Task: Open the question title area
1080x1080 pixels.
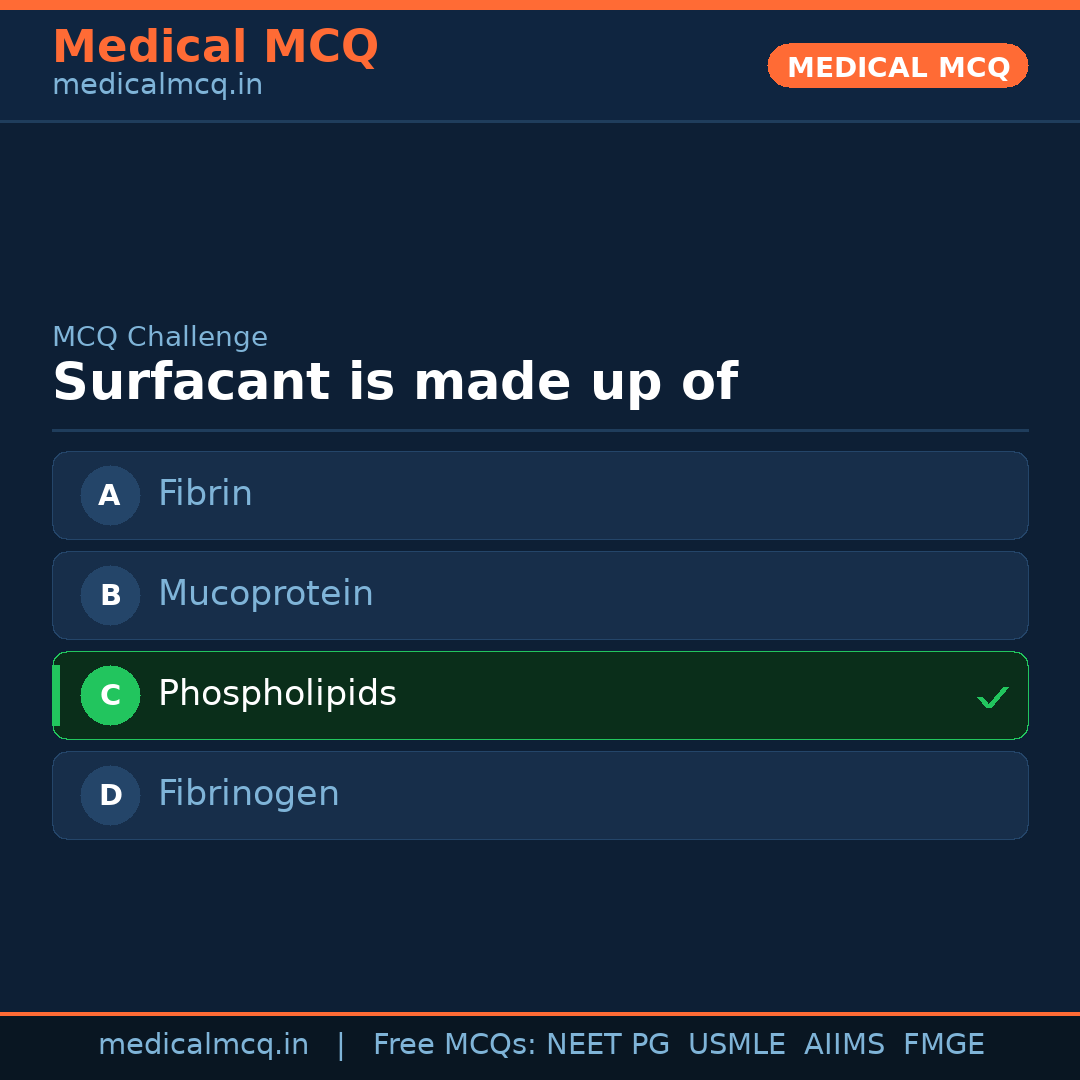Action: click(395, 382)
